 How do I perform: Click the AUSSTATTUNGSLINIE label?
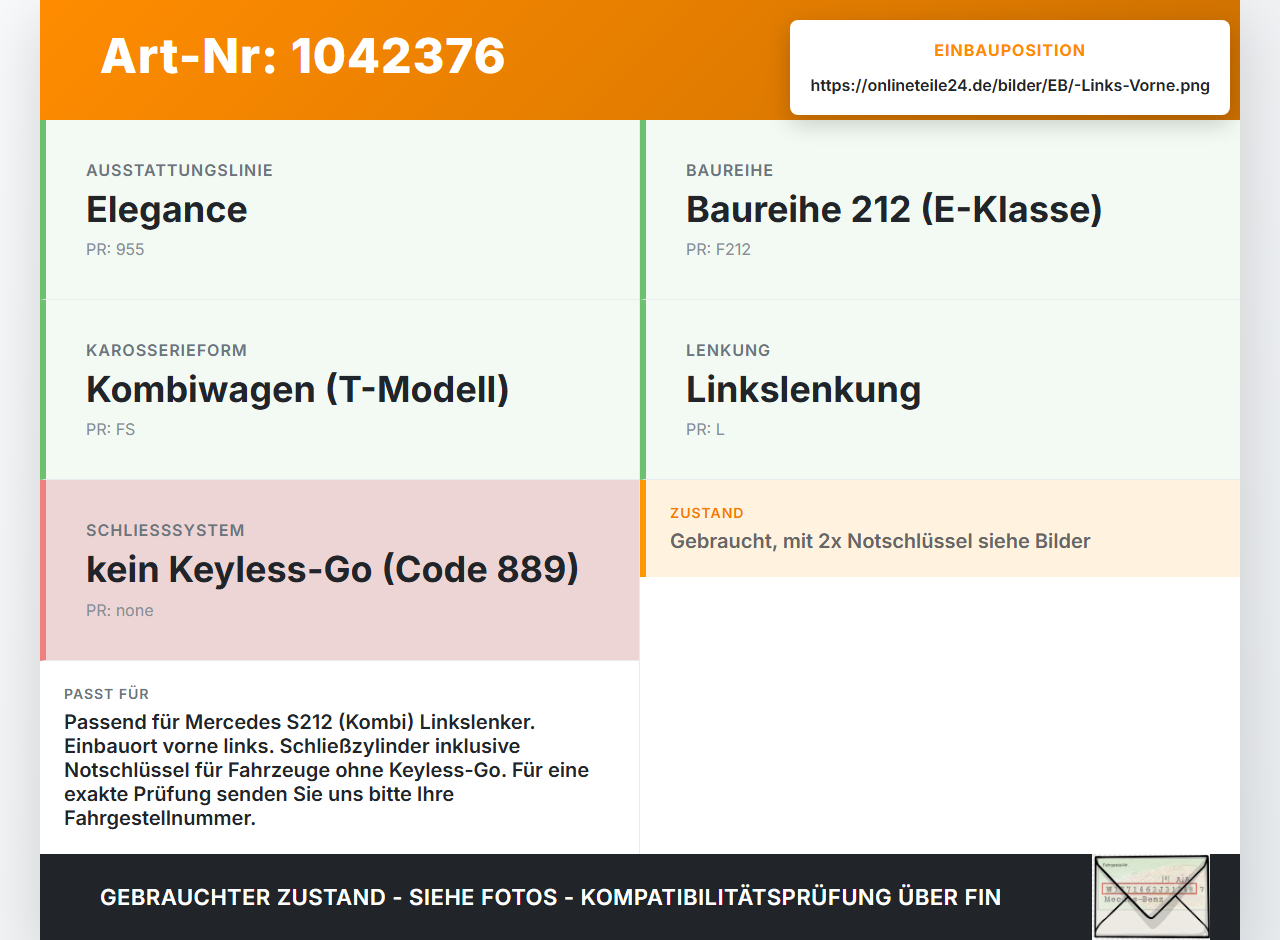click(x=180, y=170)
